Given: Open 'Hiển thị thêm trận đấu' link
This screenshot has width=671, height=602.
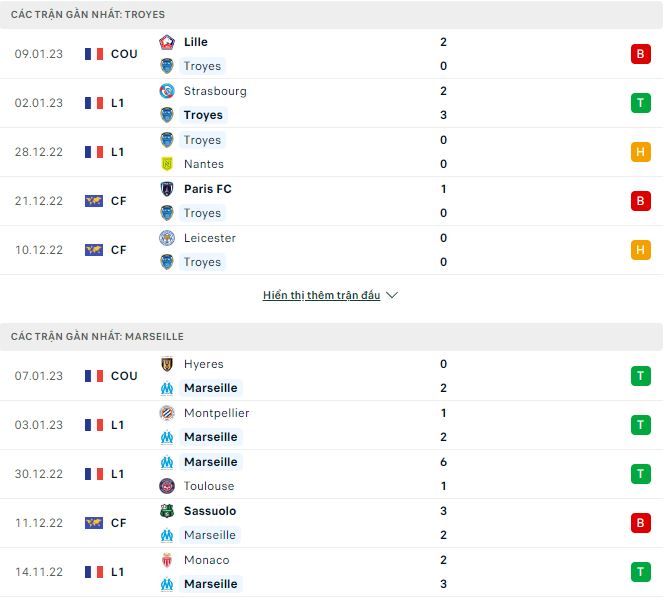Looking at the screenshot, I should [x=321, y=296].
